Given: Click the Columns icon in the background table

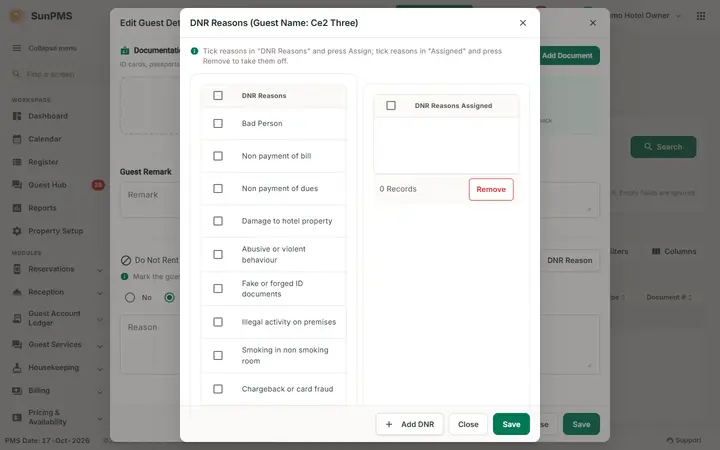Looking at the screenshot, I should click(656, 251).
